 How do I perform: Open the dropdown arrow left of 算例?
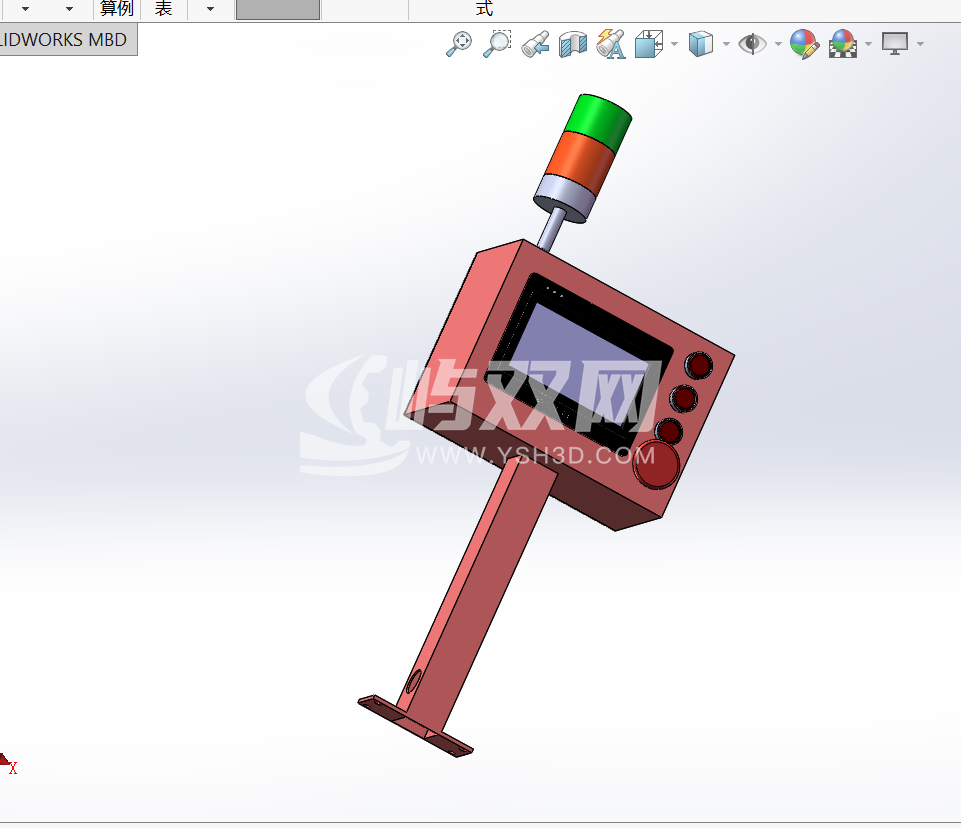pos(69,9)
